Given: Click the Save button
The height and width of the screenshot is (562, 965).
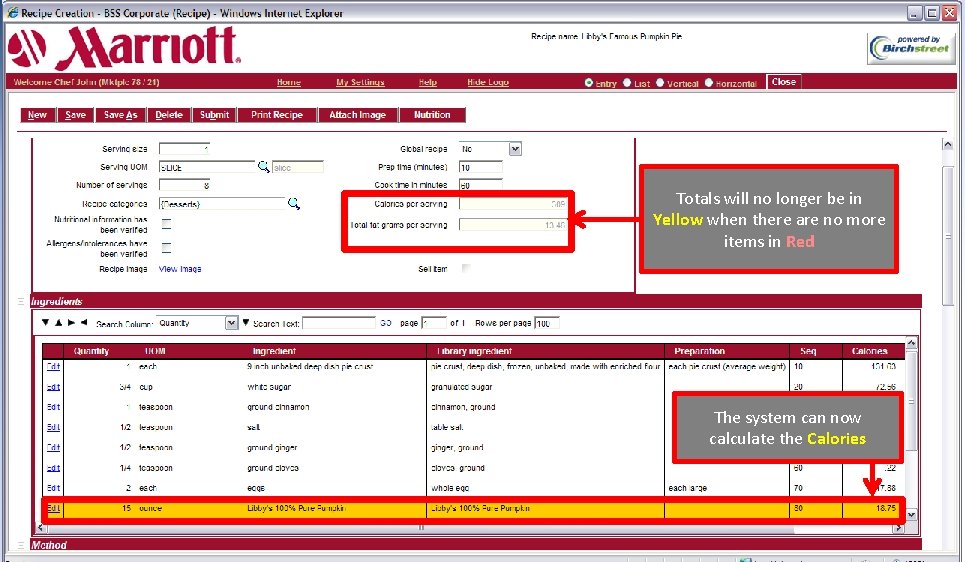Looking at the screenshot, I should click(x=75, y=115).
